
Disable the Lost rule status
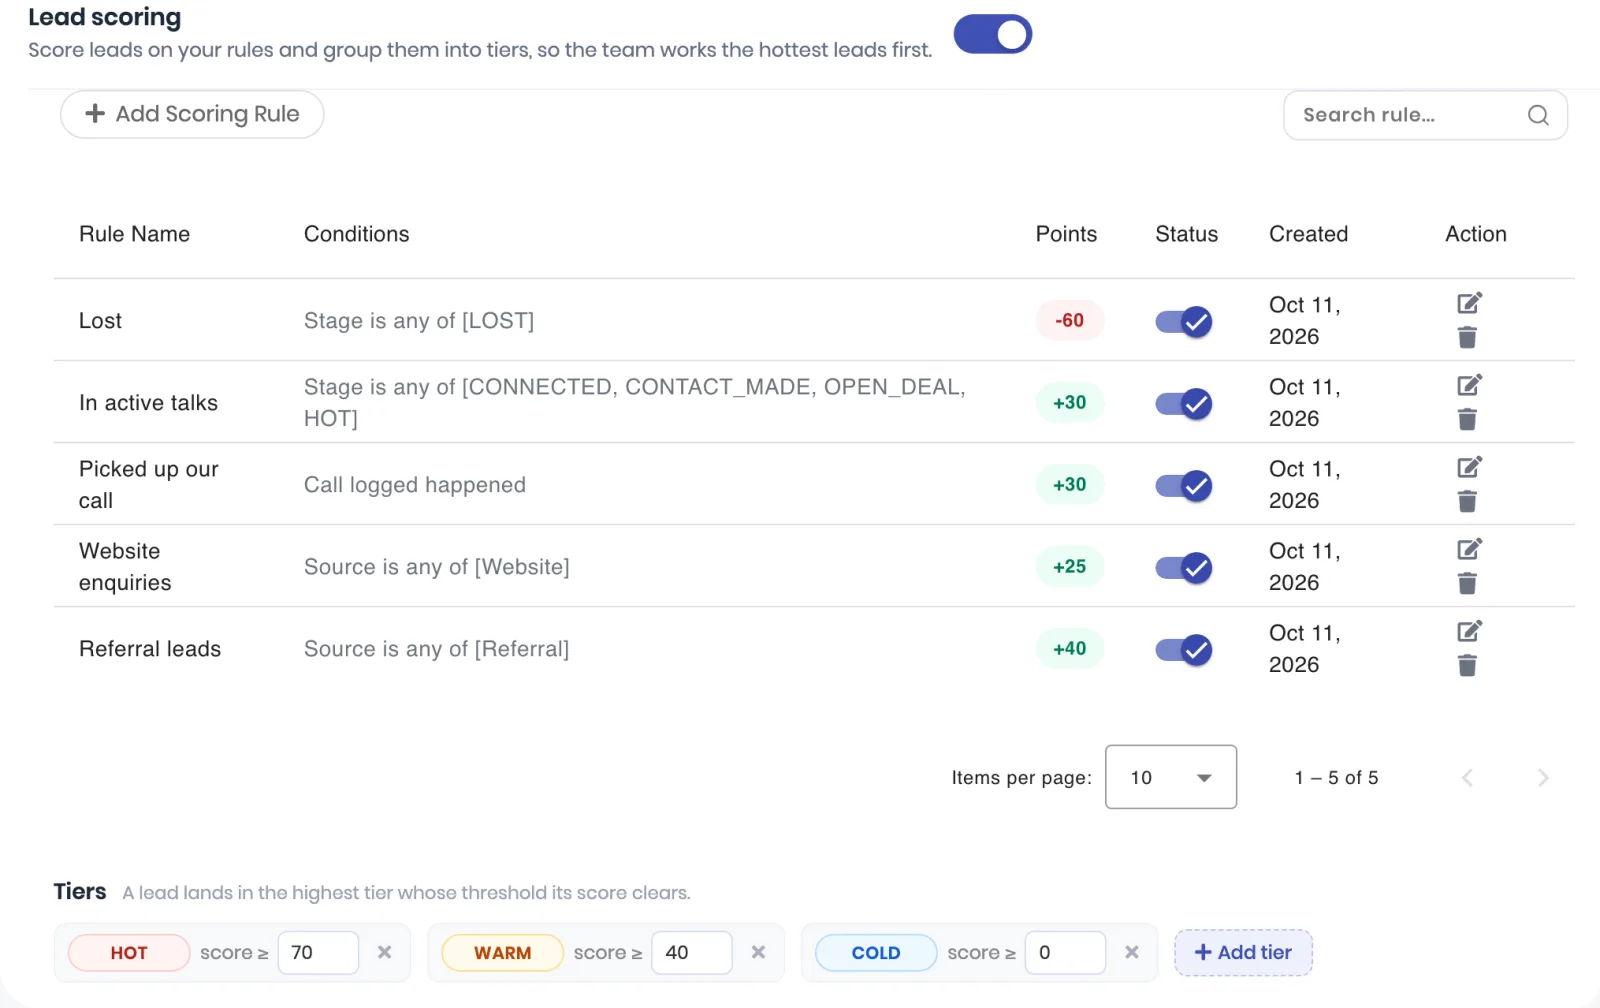tap(1184, 321)
